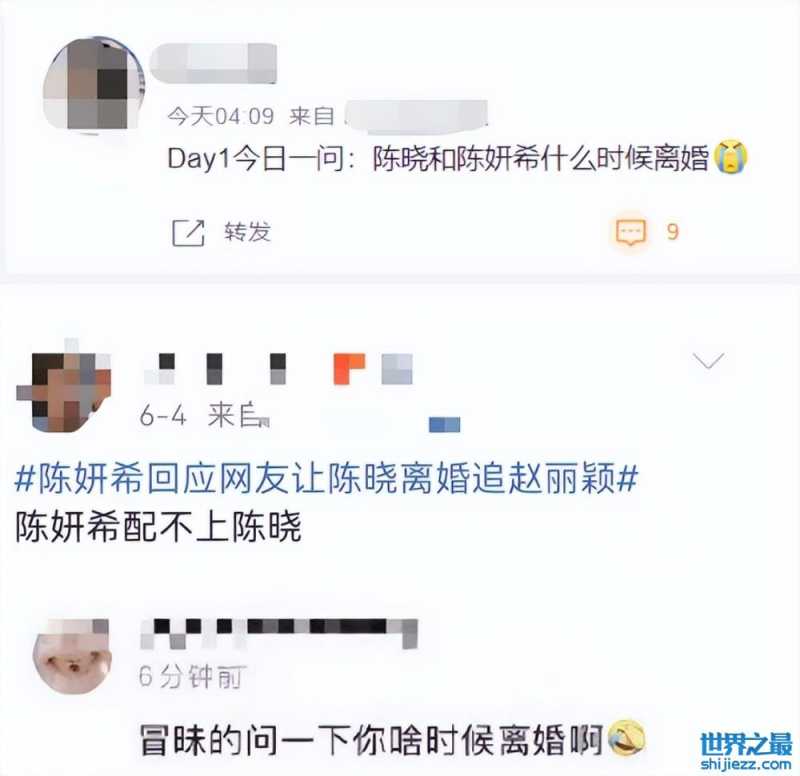Image resolution: width=800 pixels, height=776 pixels.
Task: Click the repost share icon beside 转发
Action: [x=188, y=233]
